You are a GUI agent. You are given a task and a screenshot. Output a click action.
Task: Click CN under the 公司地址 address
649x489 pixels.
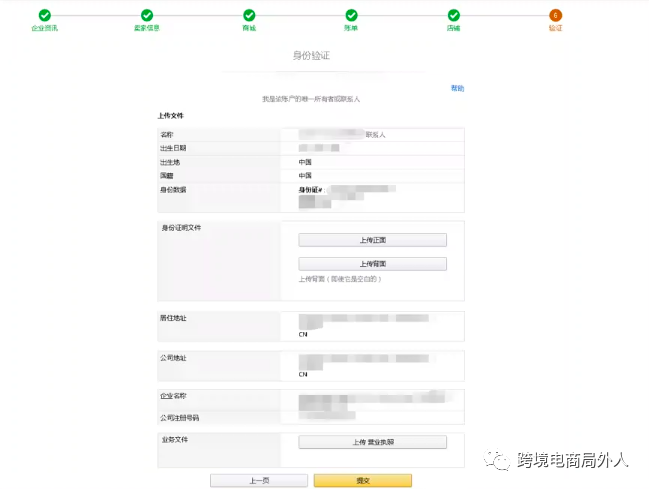(x=303, y=374)
